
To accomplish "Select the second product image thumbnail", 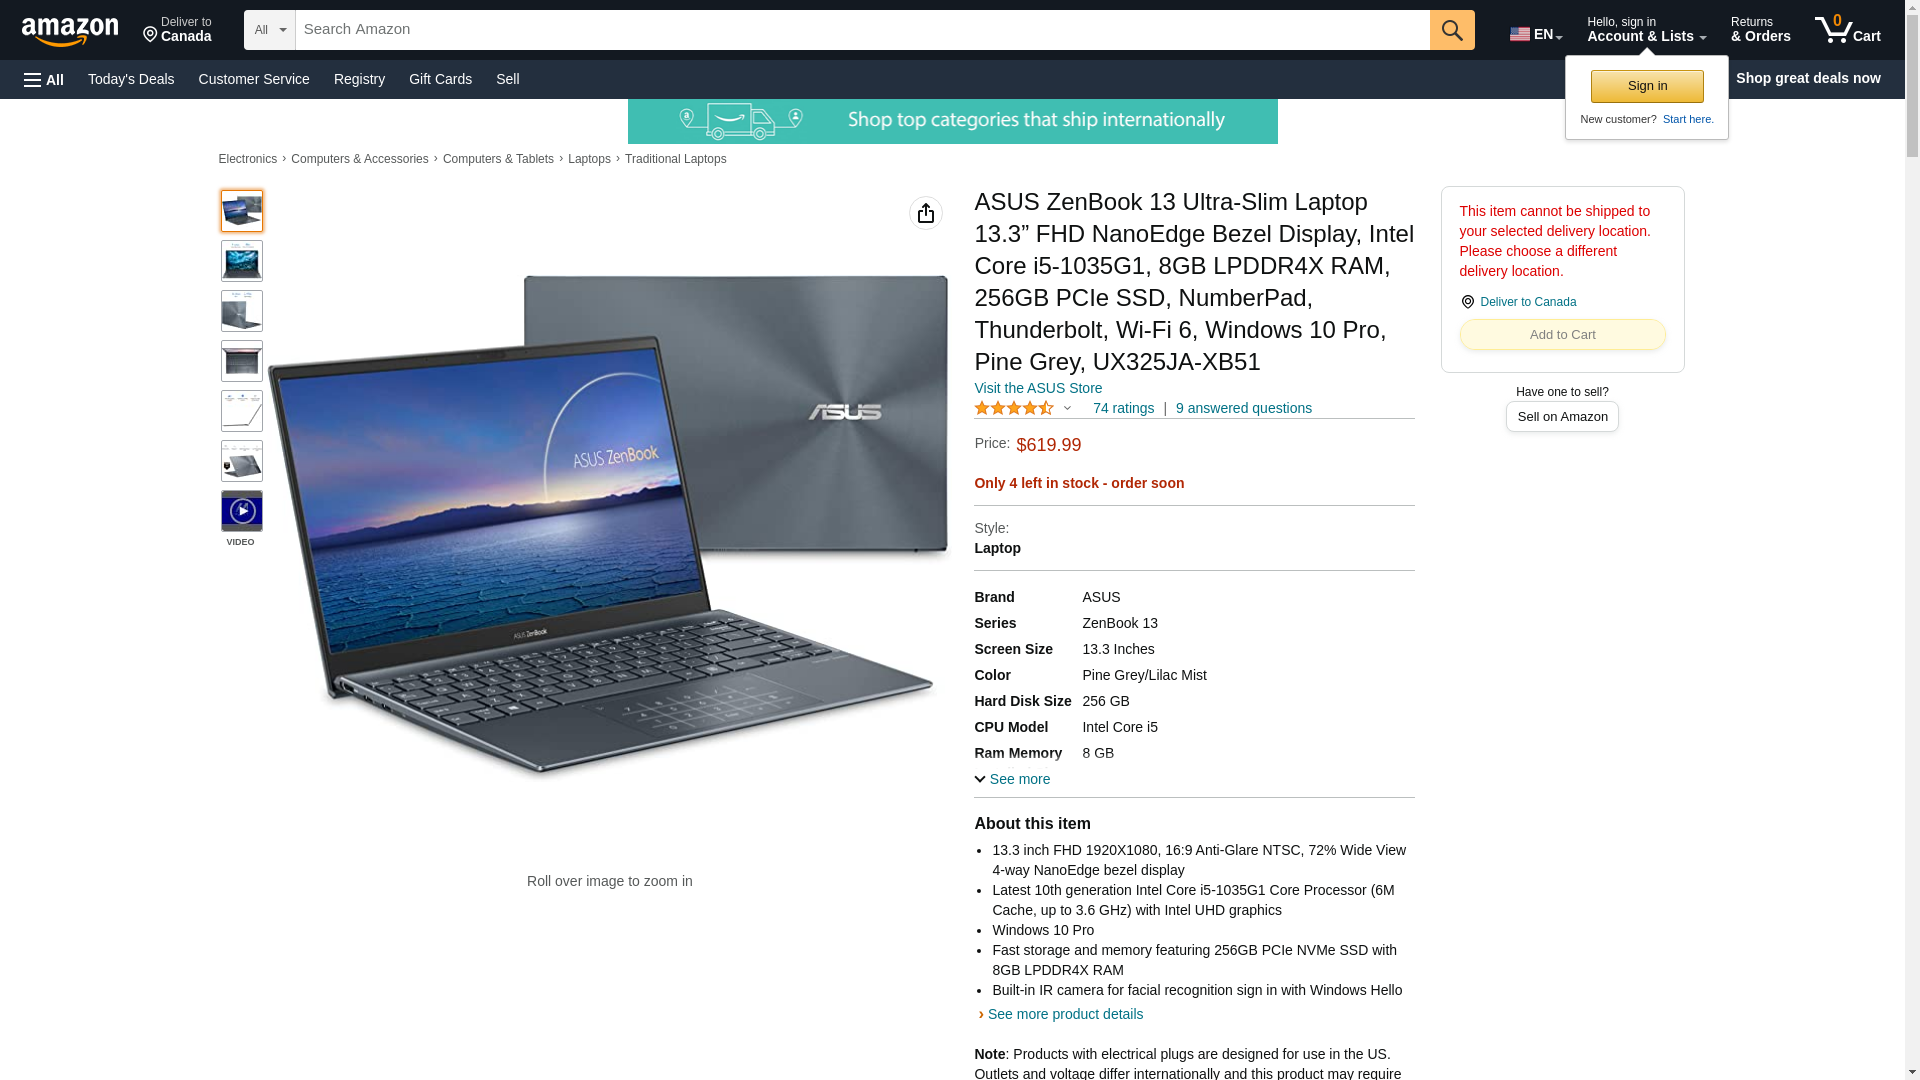I will [x=242, y=261].
